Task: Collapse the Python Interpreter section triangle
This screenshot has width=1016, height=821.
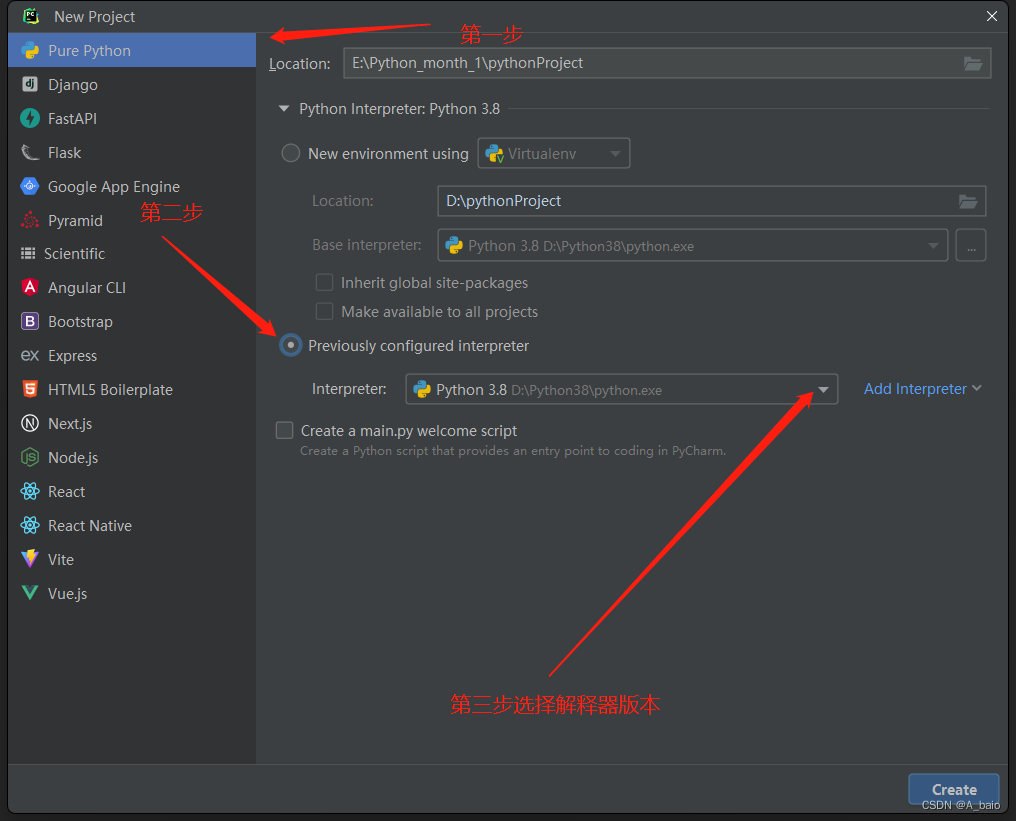Action: point(283,109)
